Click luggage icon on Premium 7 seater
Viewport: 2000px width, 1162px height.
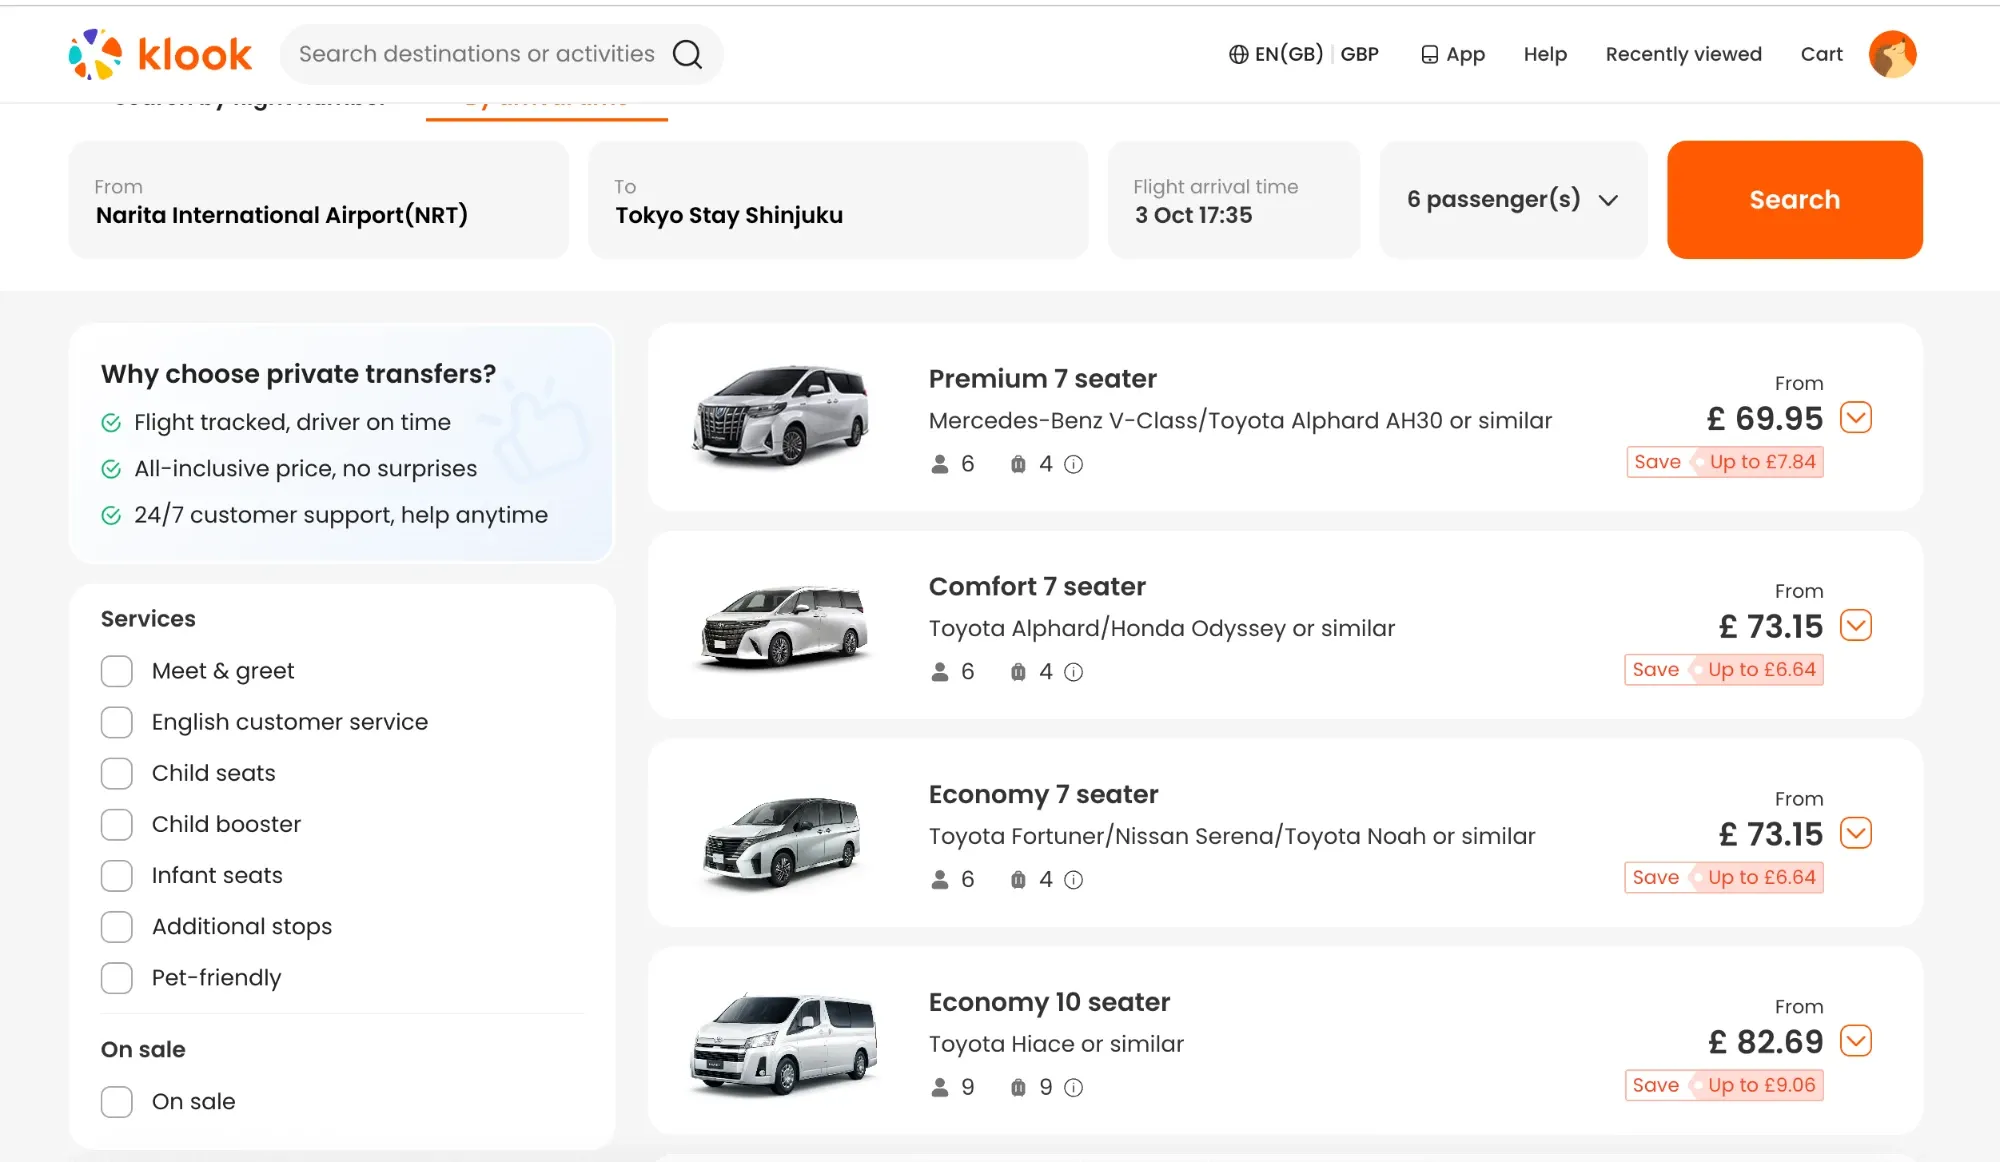pyautogui.click(x=1018, y=464)
